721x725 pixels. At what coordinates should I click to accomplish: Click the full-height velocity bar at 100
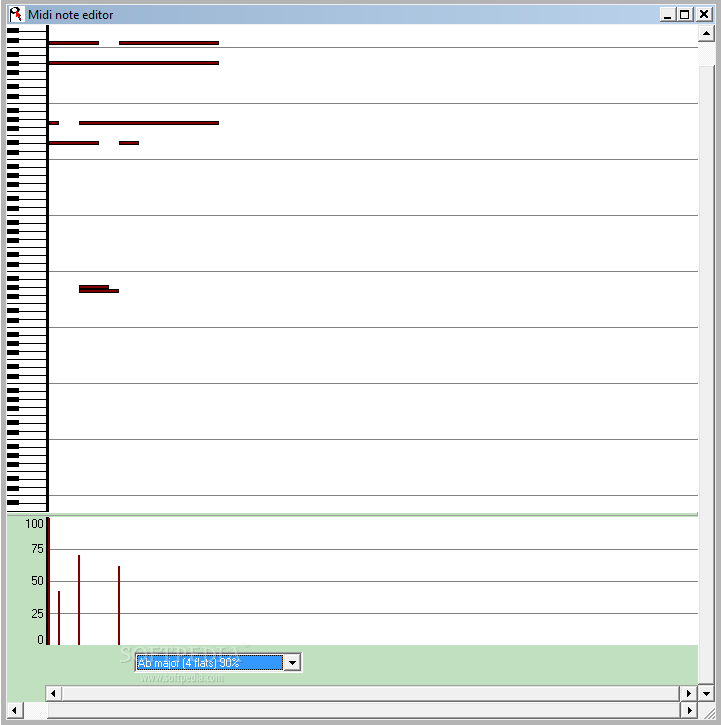click(48, 581)
